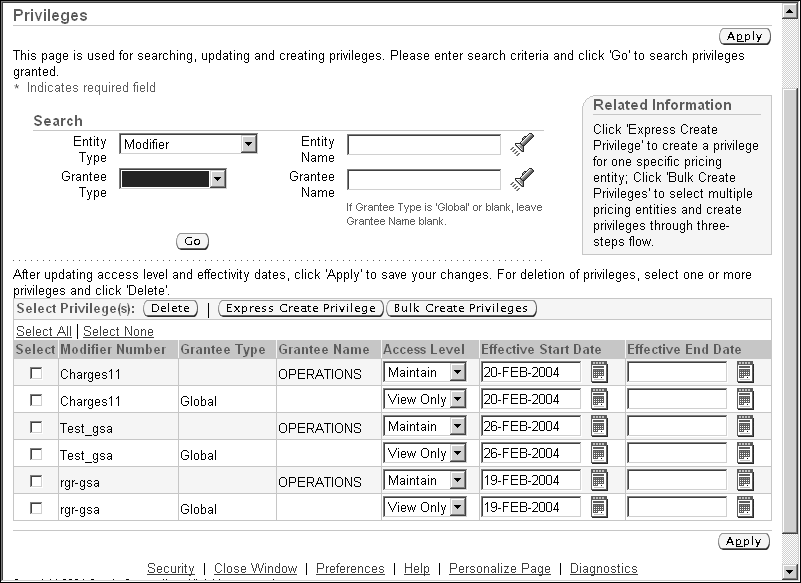The width and height of the screenshot is (801, 583).
Task: Click the Delete privileges button
Action: pyautogui.click(x=171, y=308)
